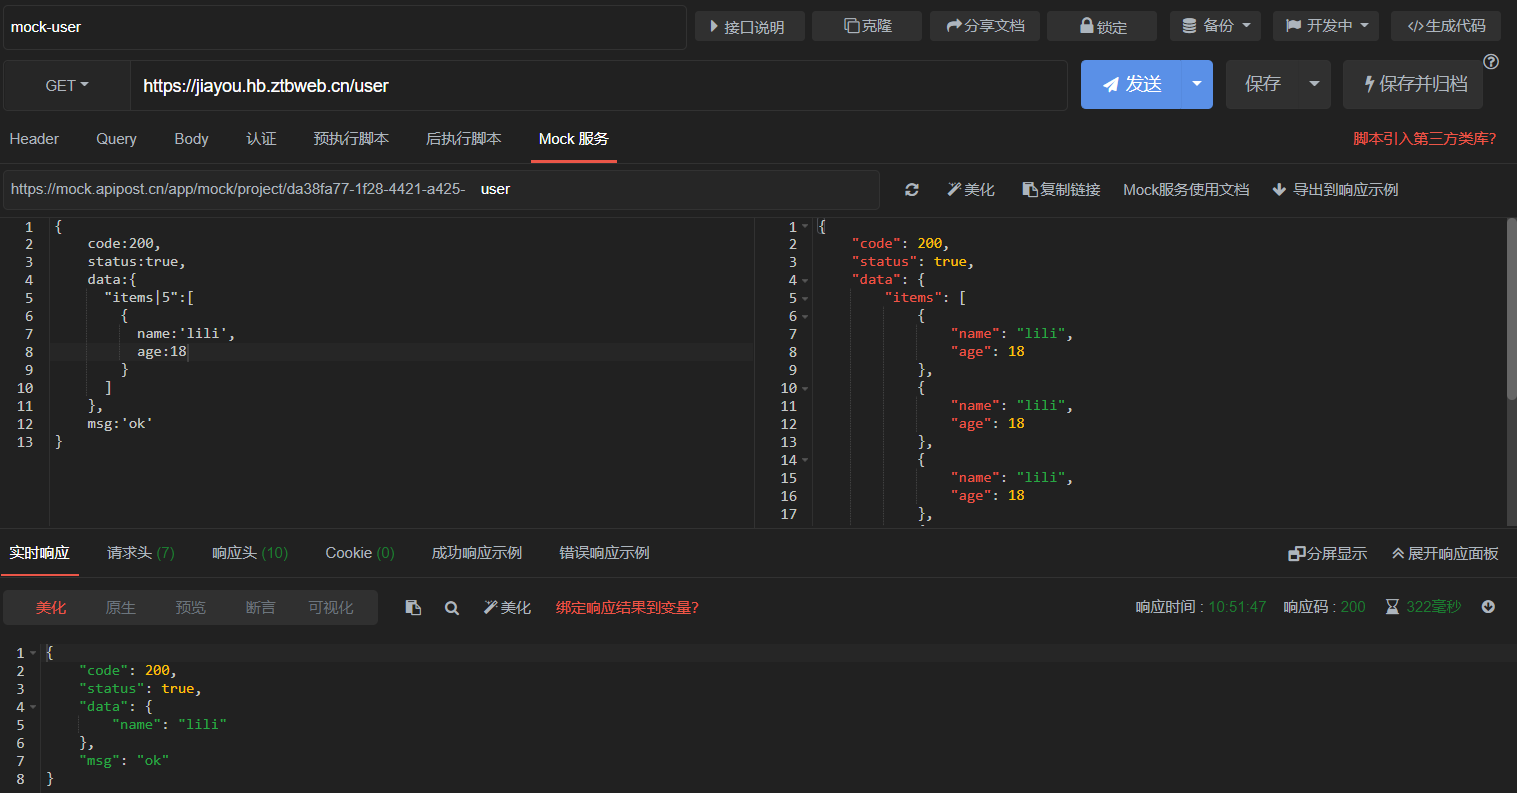Select 可视化 visualization view mode
The width and height of the screenshot is (1517, 793).
(331, 608)
